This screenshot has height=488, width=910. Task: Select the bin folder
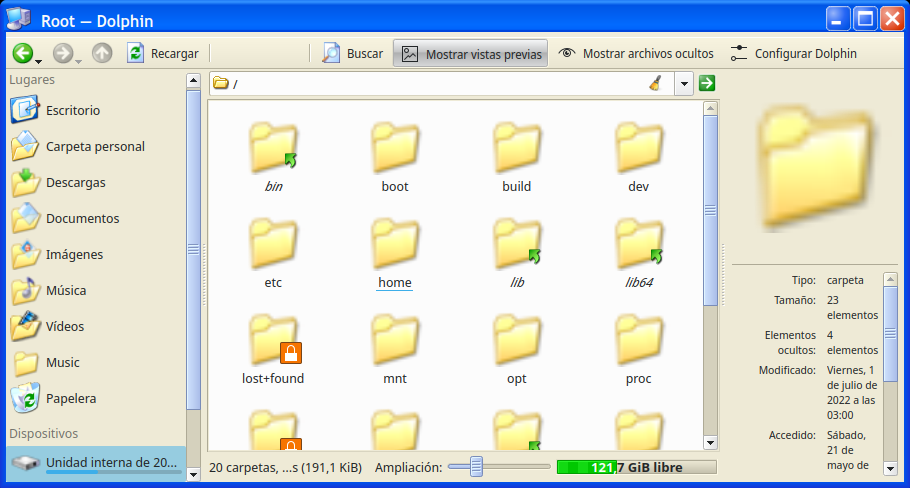(x=273, y=158)
